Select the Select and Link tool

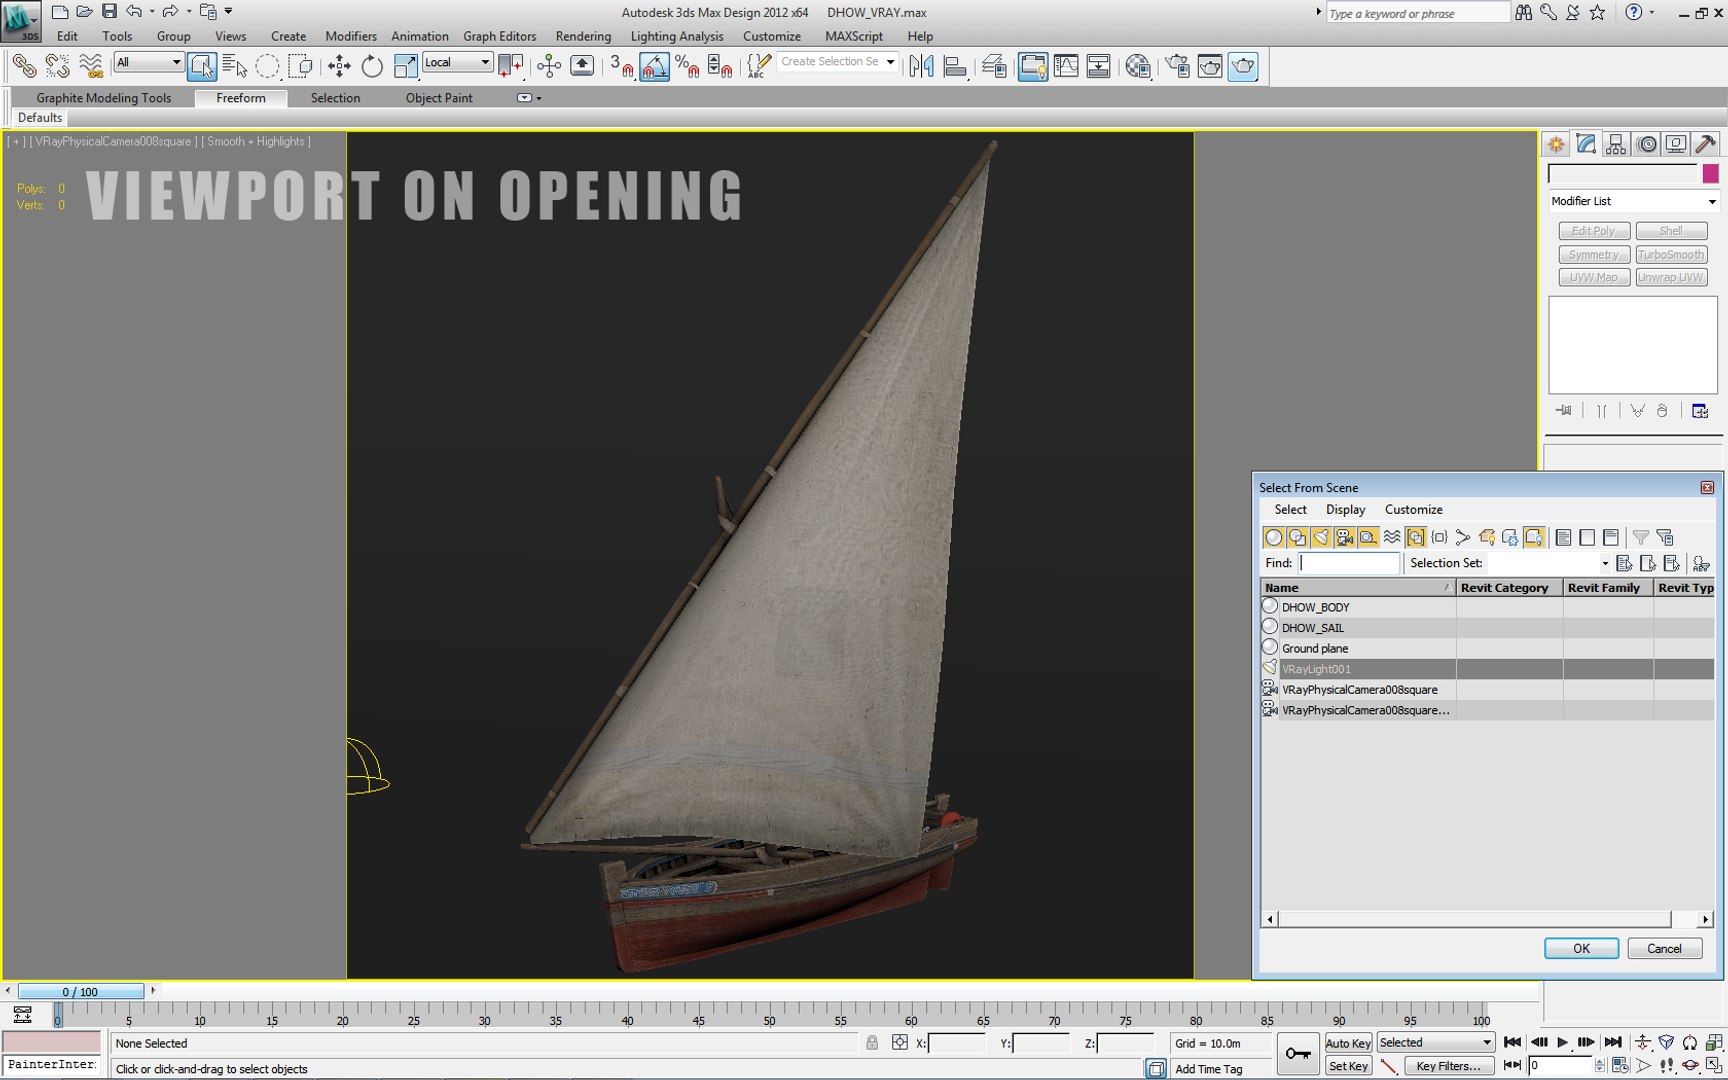tap(24, 66)
